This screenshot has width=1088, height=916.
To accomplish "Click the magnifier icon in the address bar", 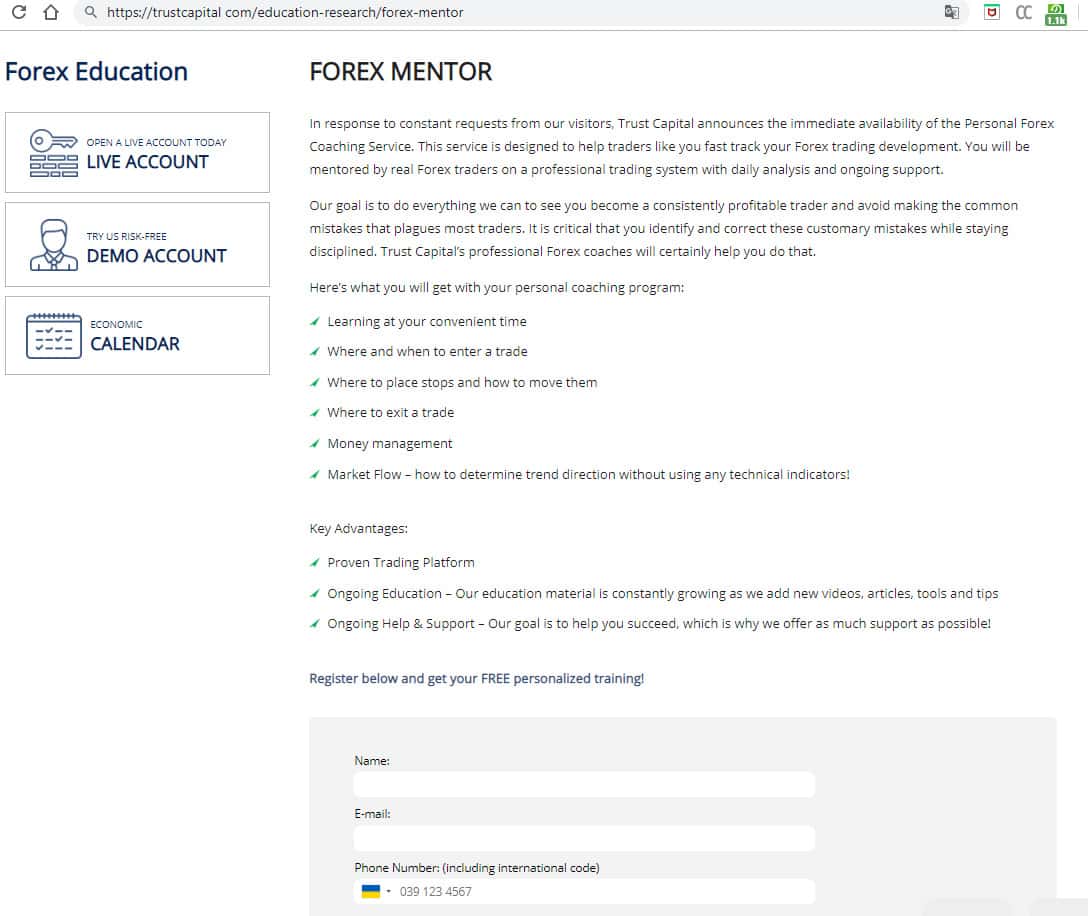I will click(91, 13).
